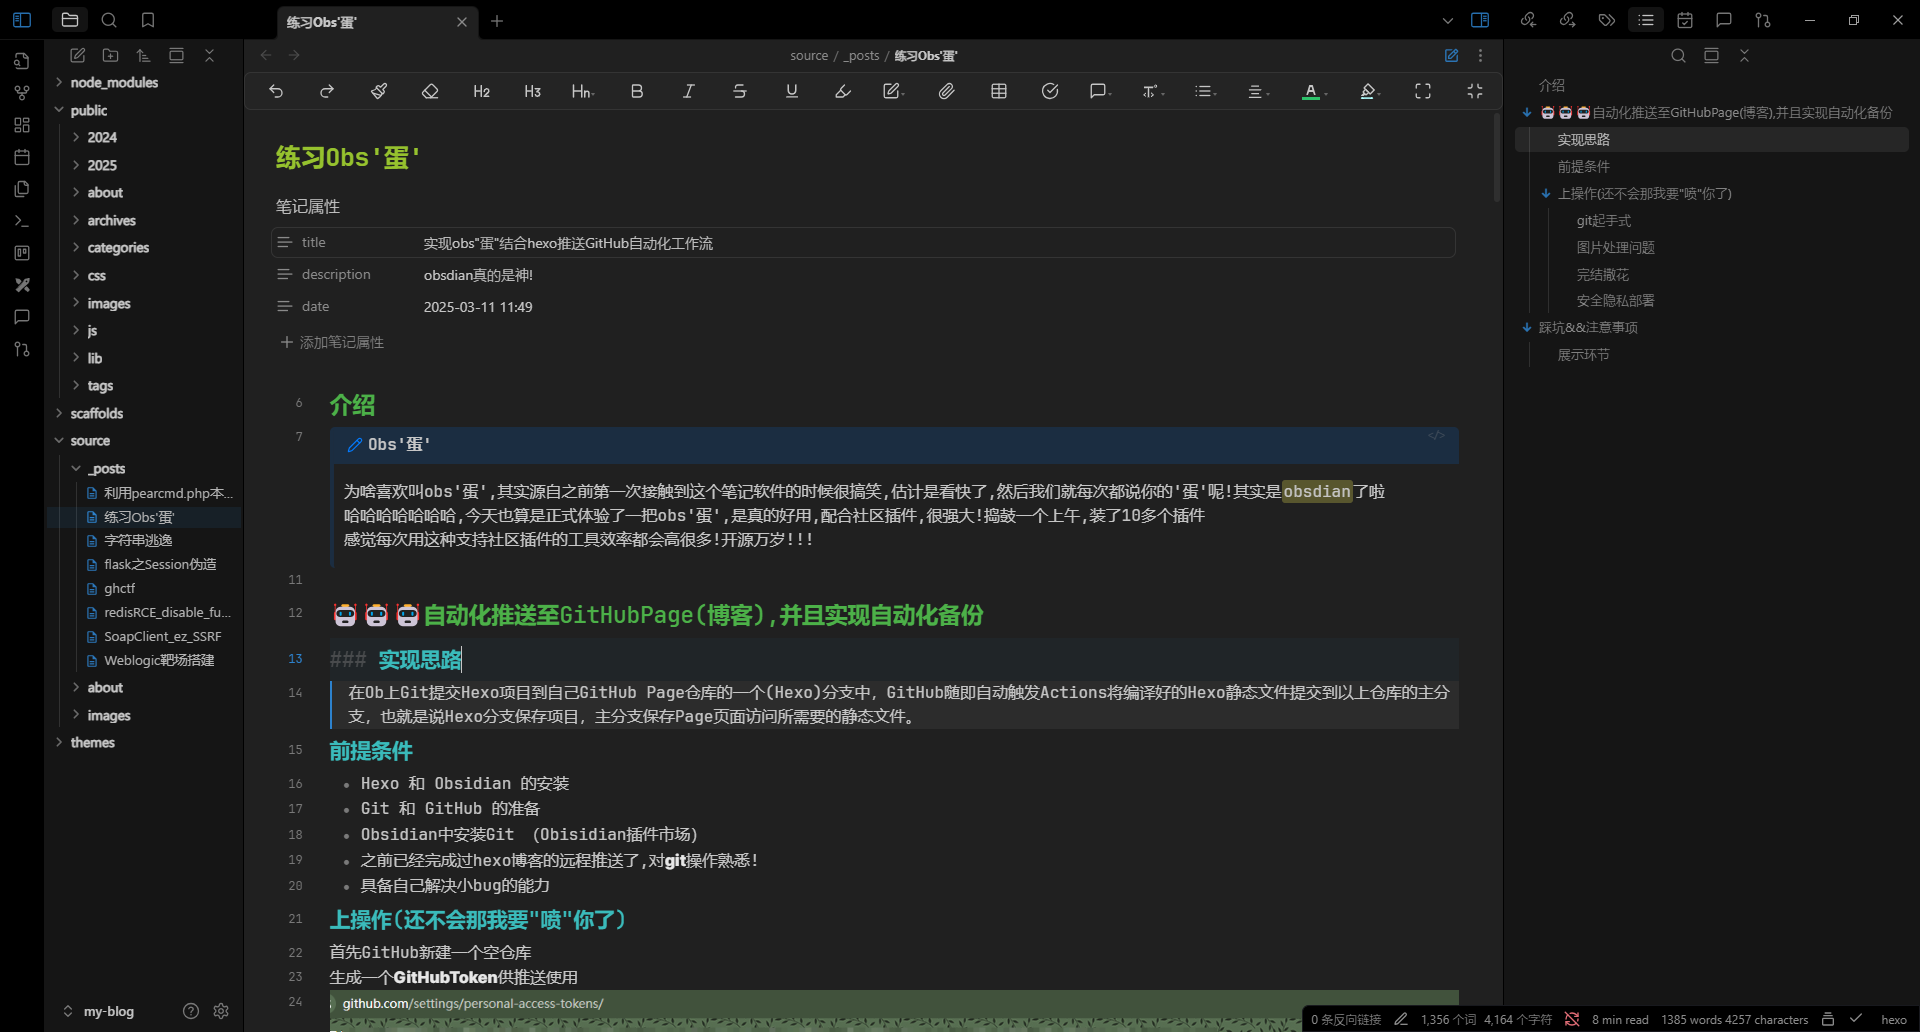Open the list style dropdown
The width and height of the screenshot is (1920, 1032).
pos(1204,91)
